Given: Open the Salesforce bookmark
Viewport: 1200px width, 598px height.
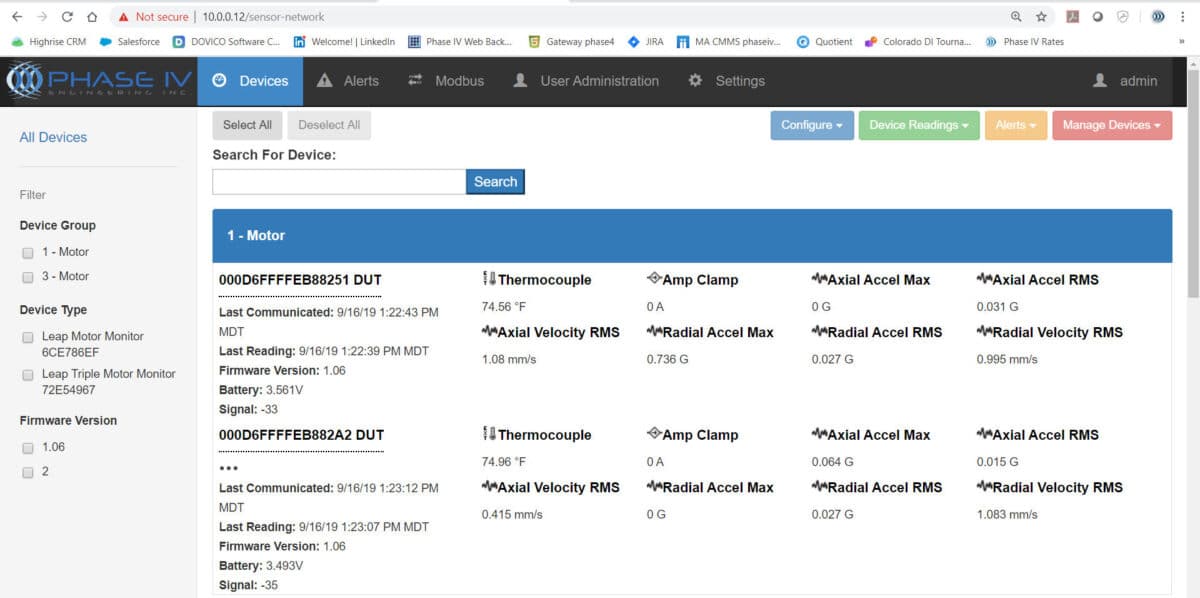Looking at the screenshot, I should pyautogui.click(x=131, y=42).
